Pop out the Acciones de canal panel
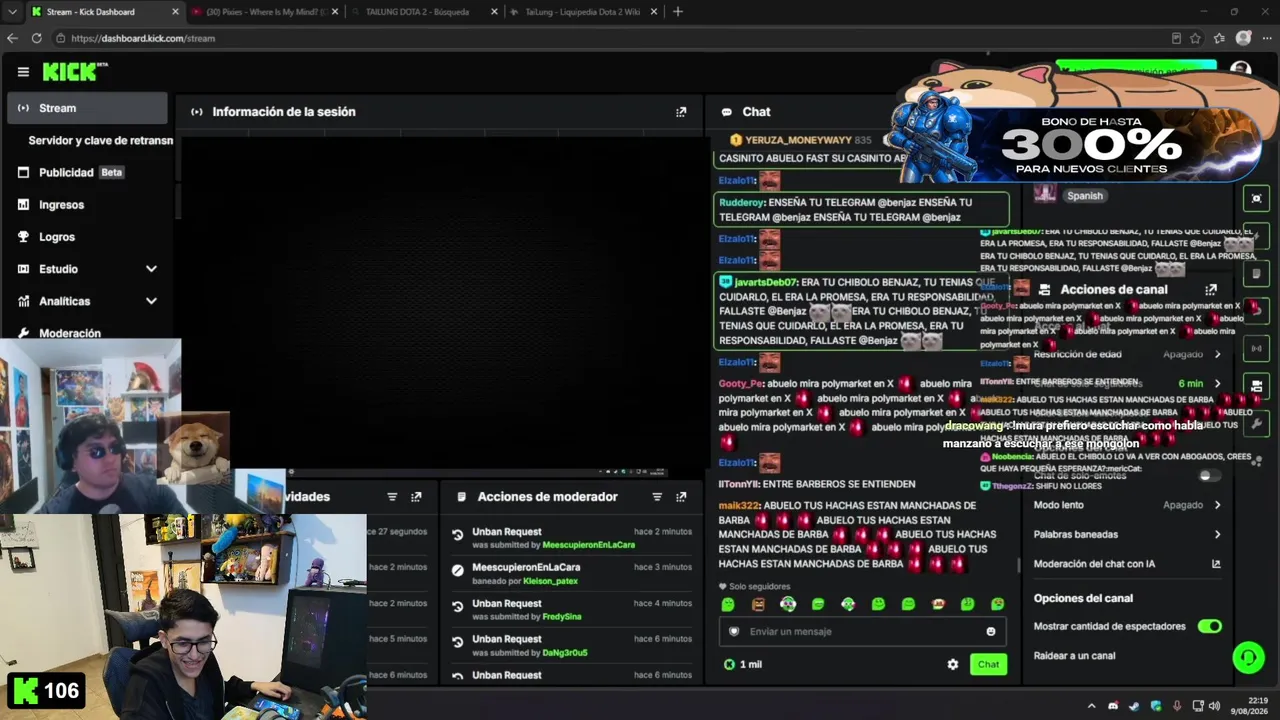The width and height of the screenshot is (1280, 720). click(1211, 289)
